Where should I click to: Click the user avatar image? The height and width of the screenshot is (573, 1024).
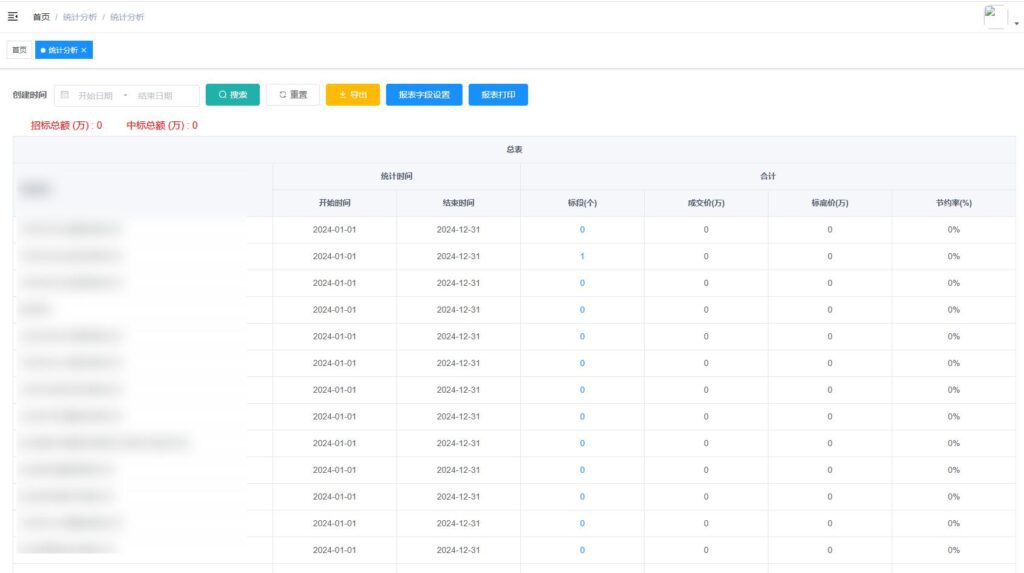995,16
